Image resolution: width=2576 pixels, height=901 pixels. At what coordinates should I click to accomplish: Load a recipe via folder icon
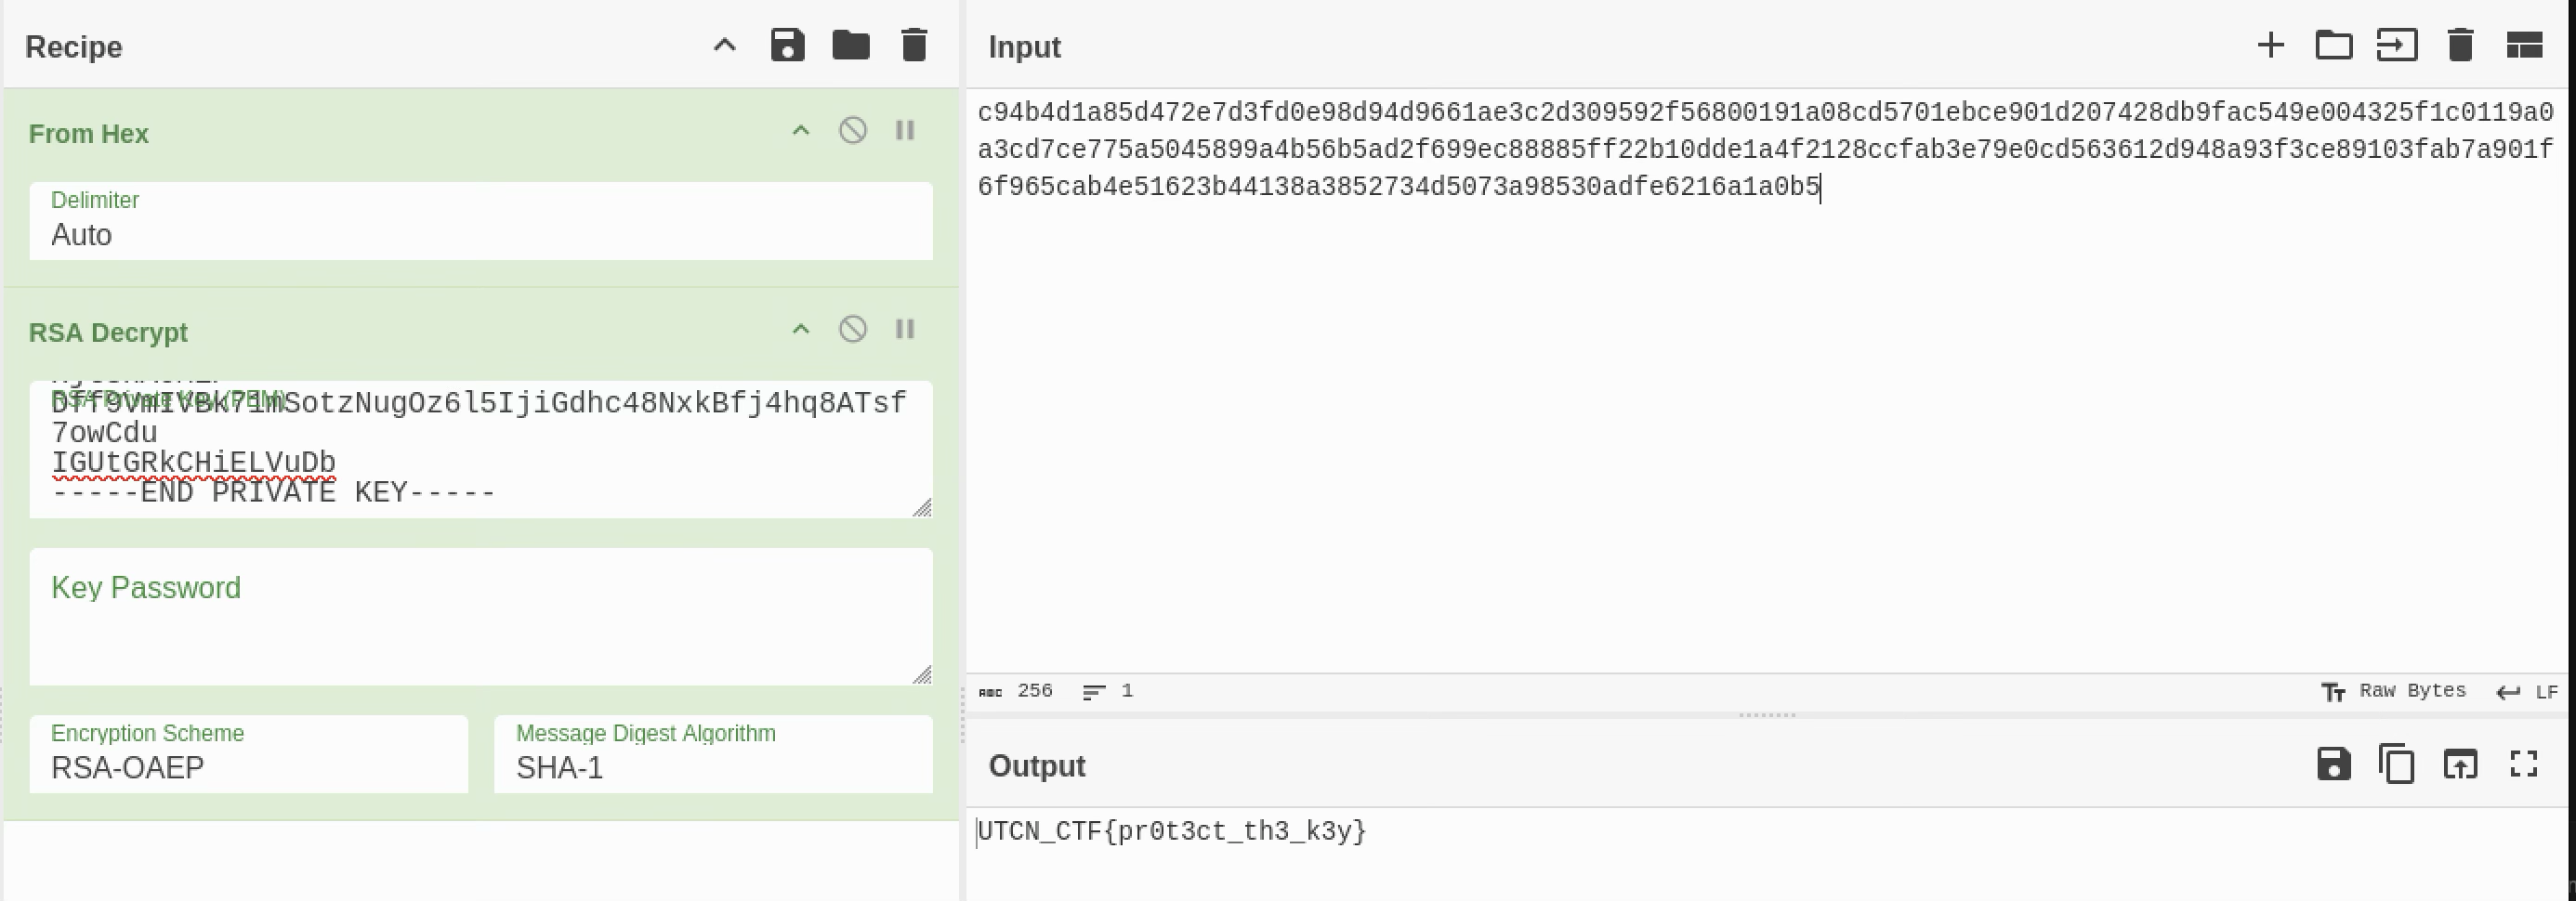pyautogui.click(x=851, y=45)
